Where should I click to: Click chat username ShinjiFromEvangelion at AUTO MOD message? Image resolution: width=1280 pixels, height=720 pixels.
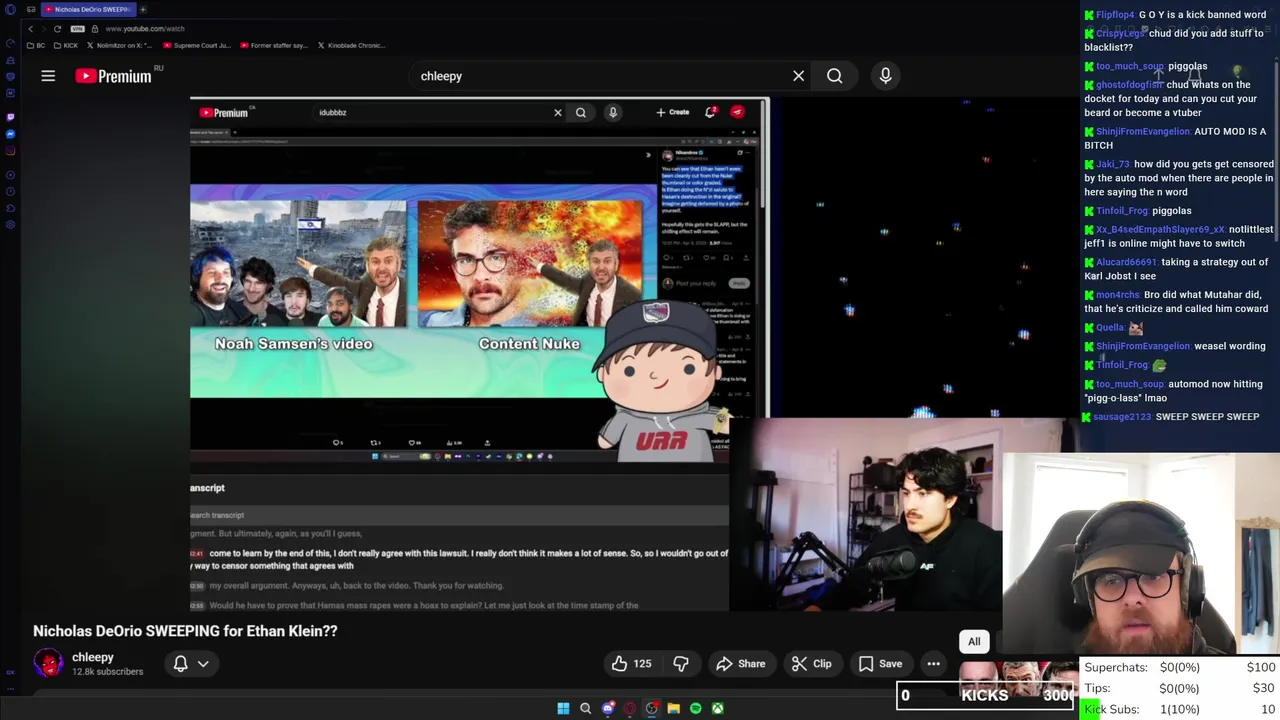[1143, 131]
